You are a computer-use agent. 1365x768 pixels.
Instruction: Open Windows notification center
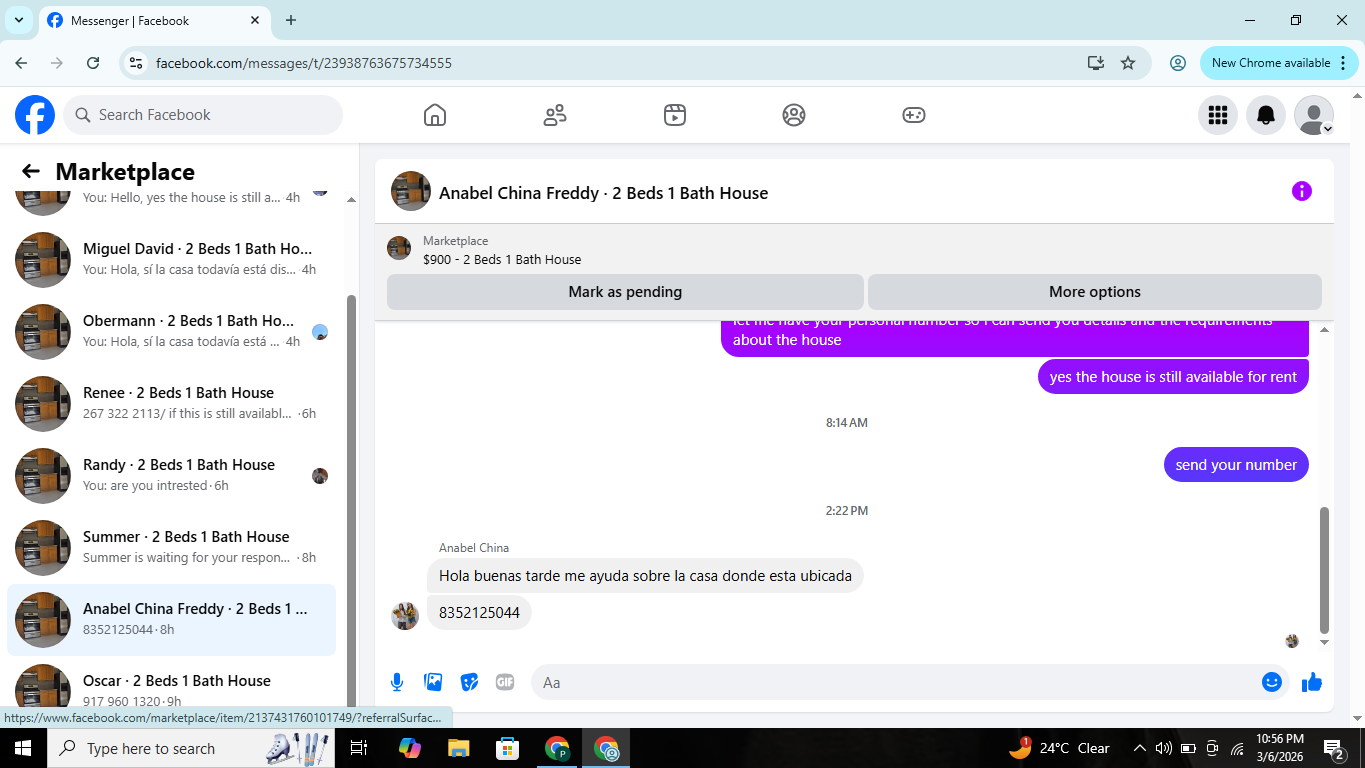click(x=1334, y=748)
